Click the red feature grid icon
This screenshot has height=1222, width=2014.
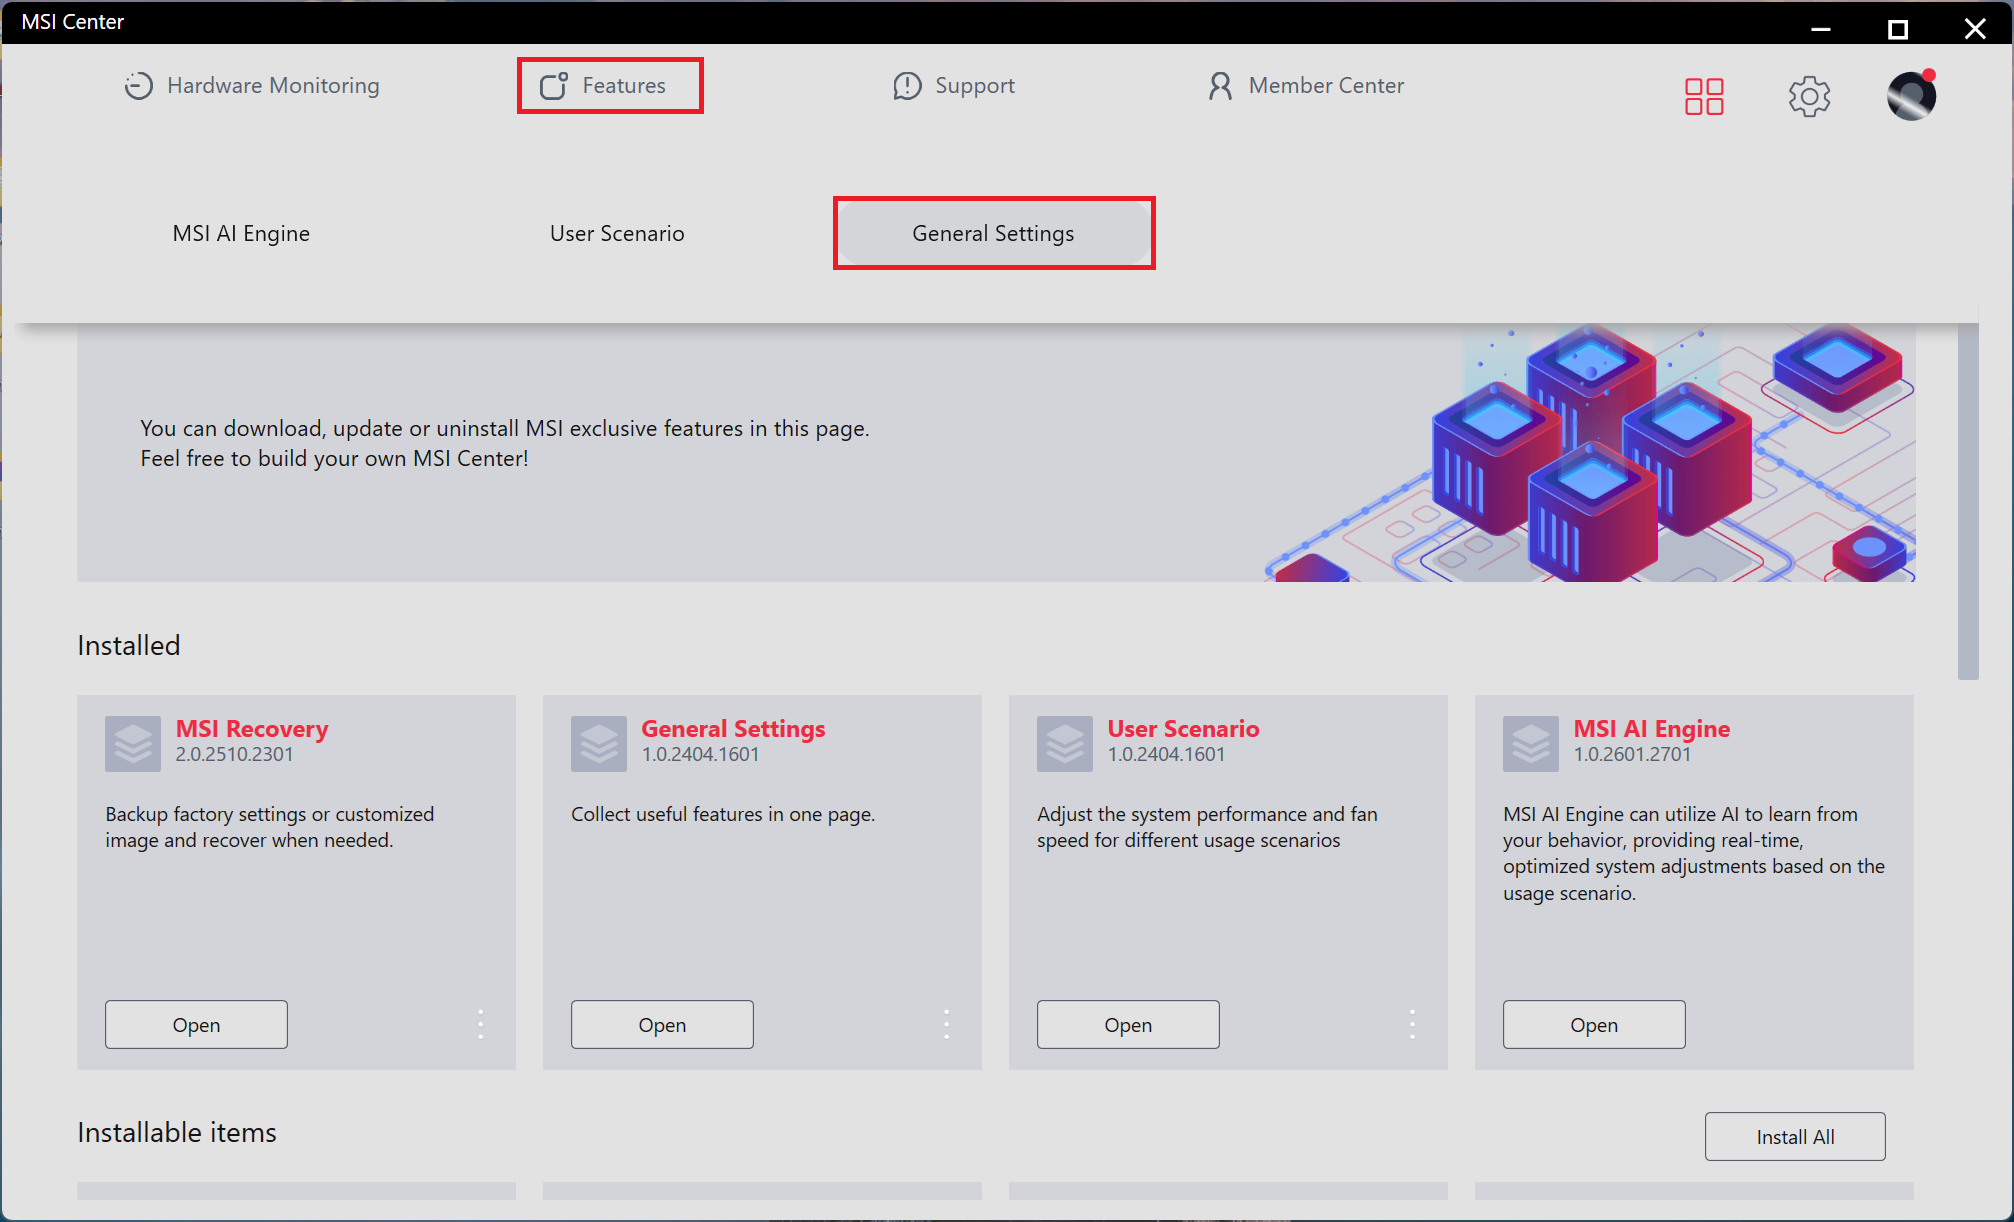click(1704, 97)
